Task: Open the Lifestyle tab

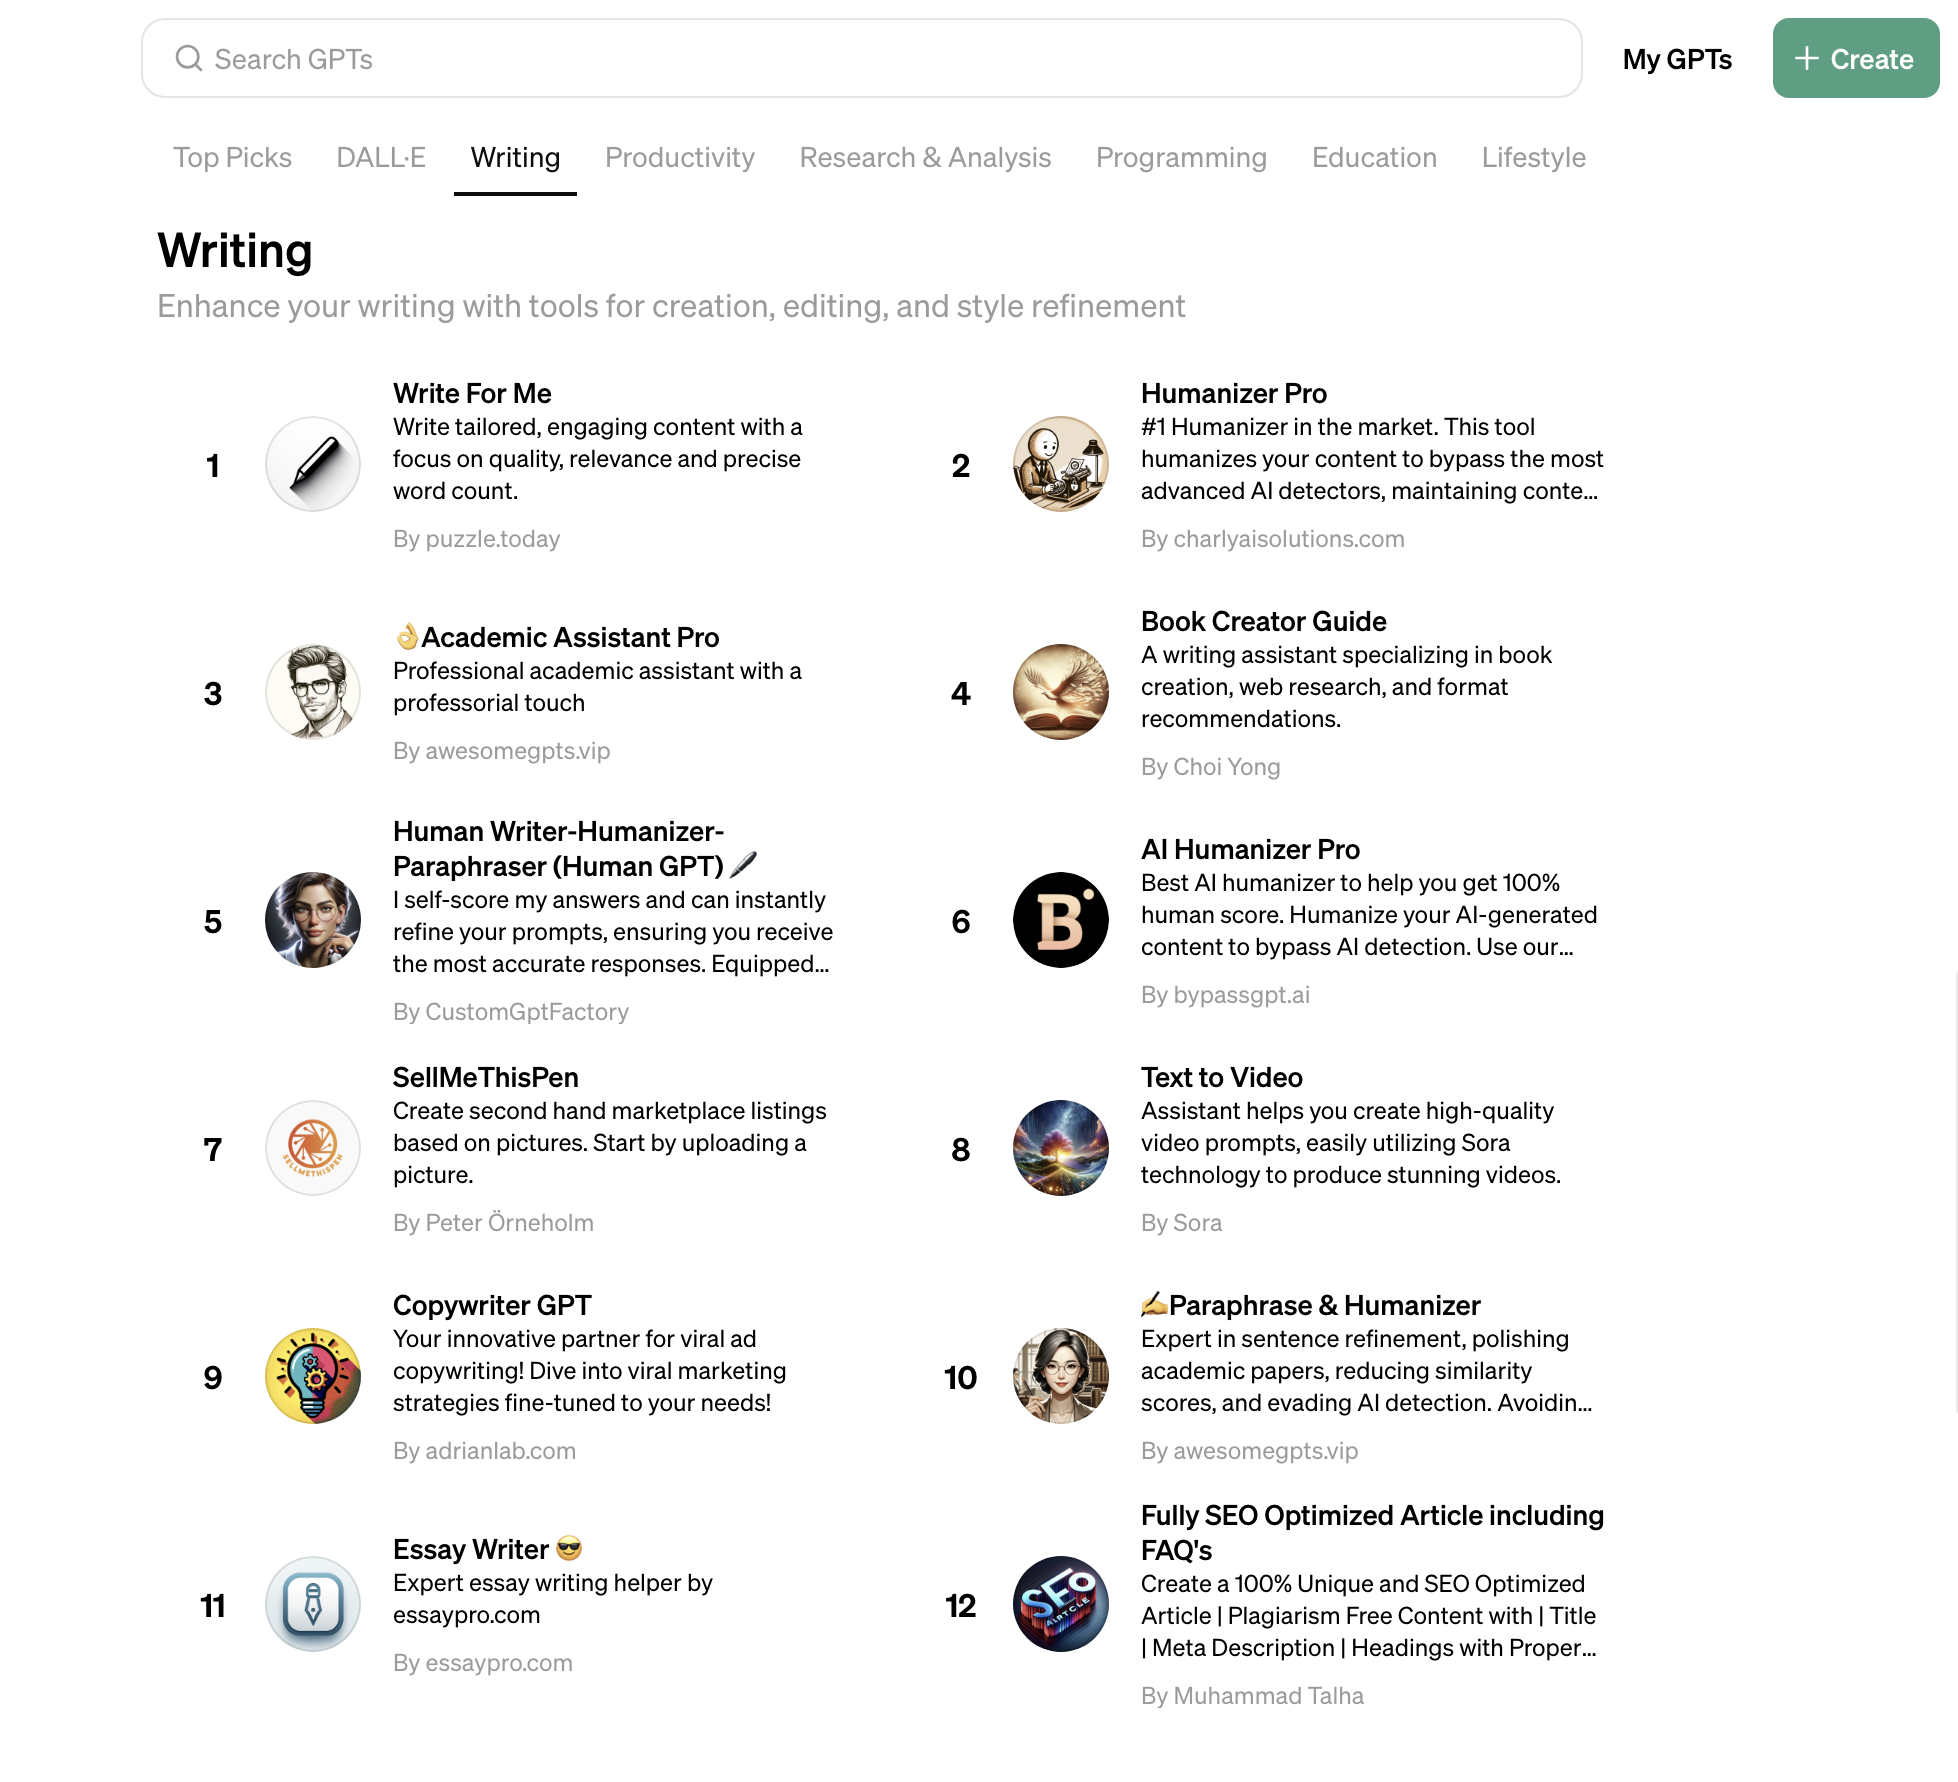Action: 1534,158
